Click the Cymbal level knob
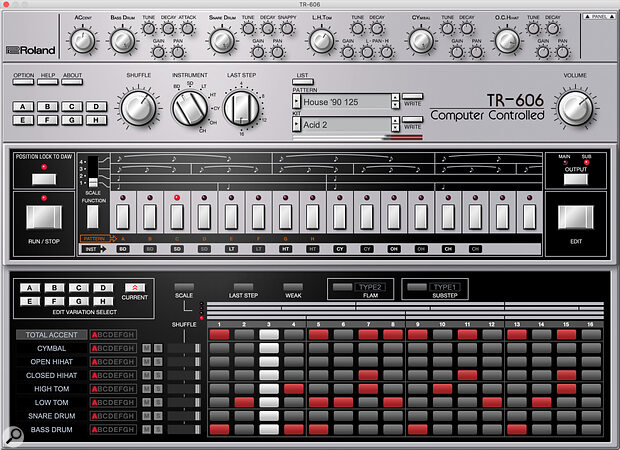 click(x=421, y=41)
